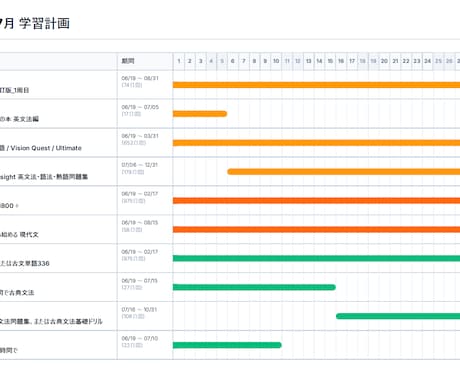
Task: Click the red-orange bar in 現代文 row
Action: click(316, 229)
